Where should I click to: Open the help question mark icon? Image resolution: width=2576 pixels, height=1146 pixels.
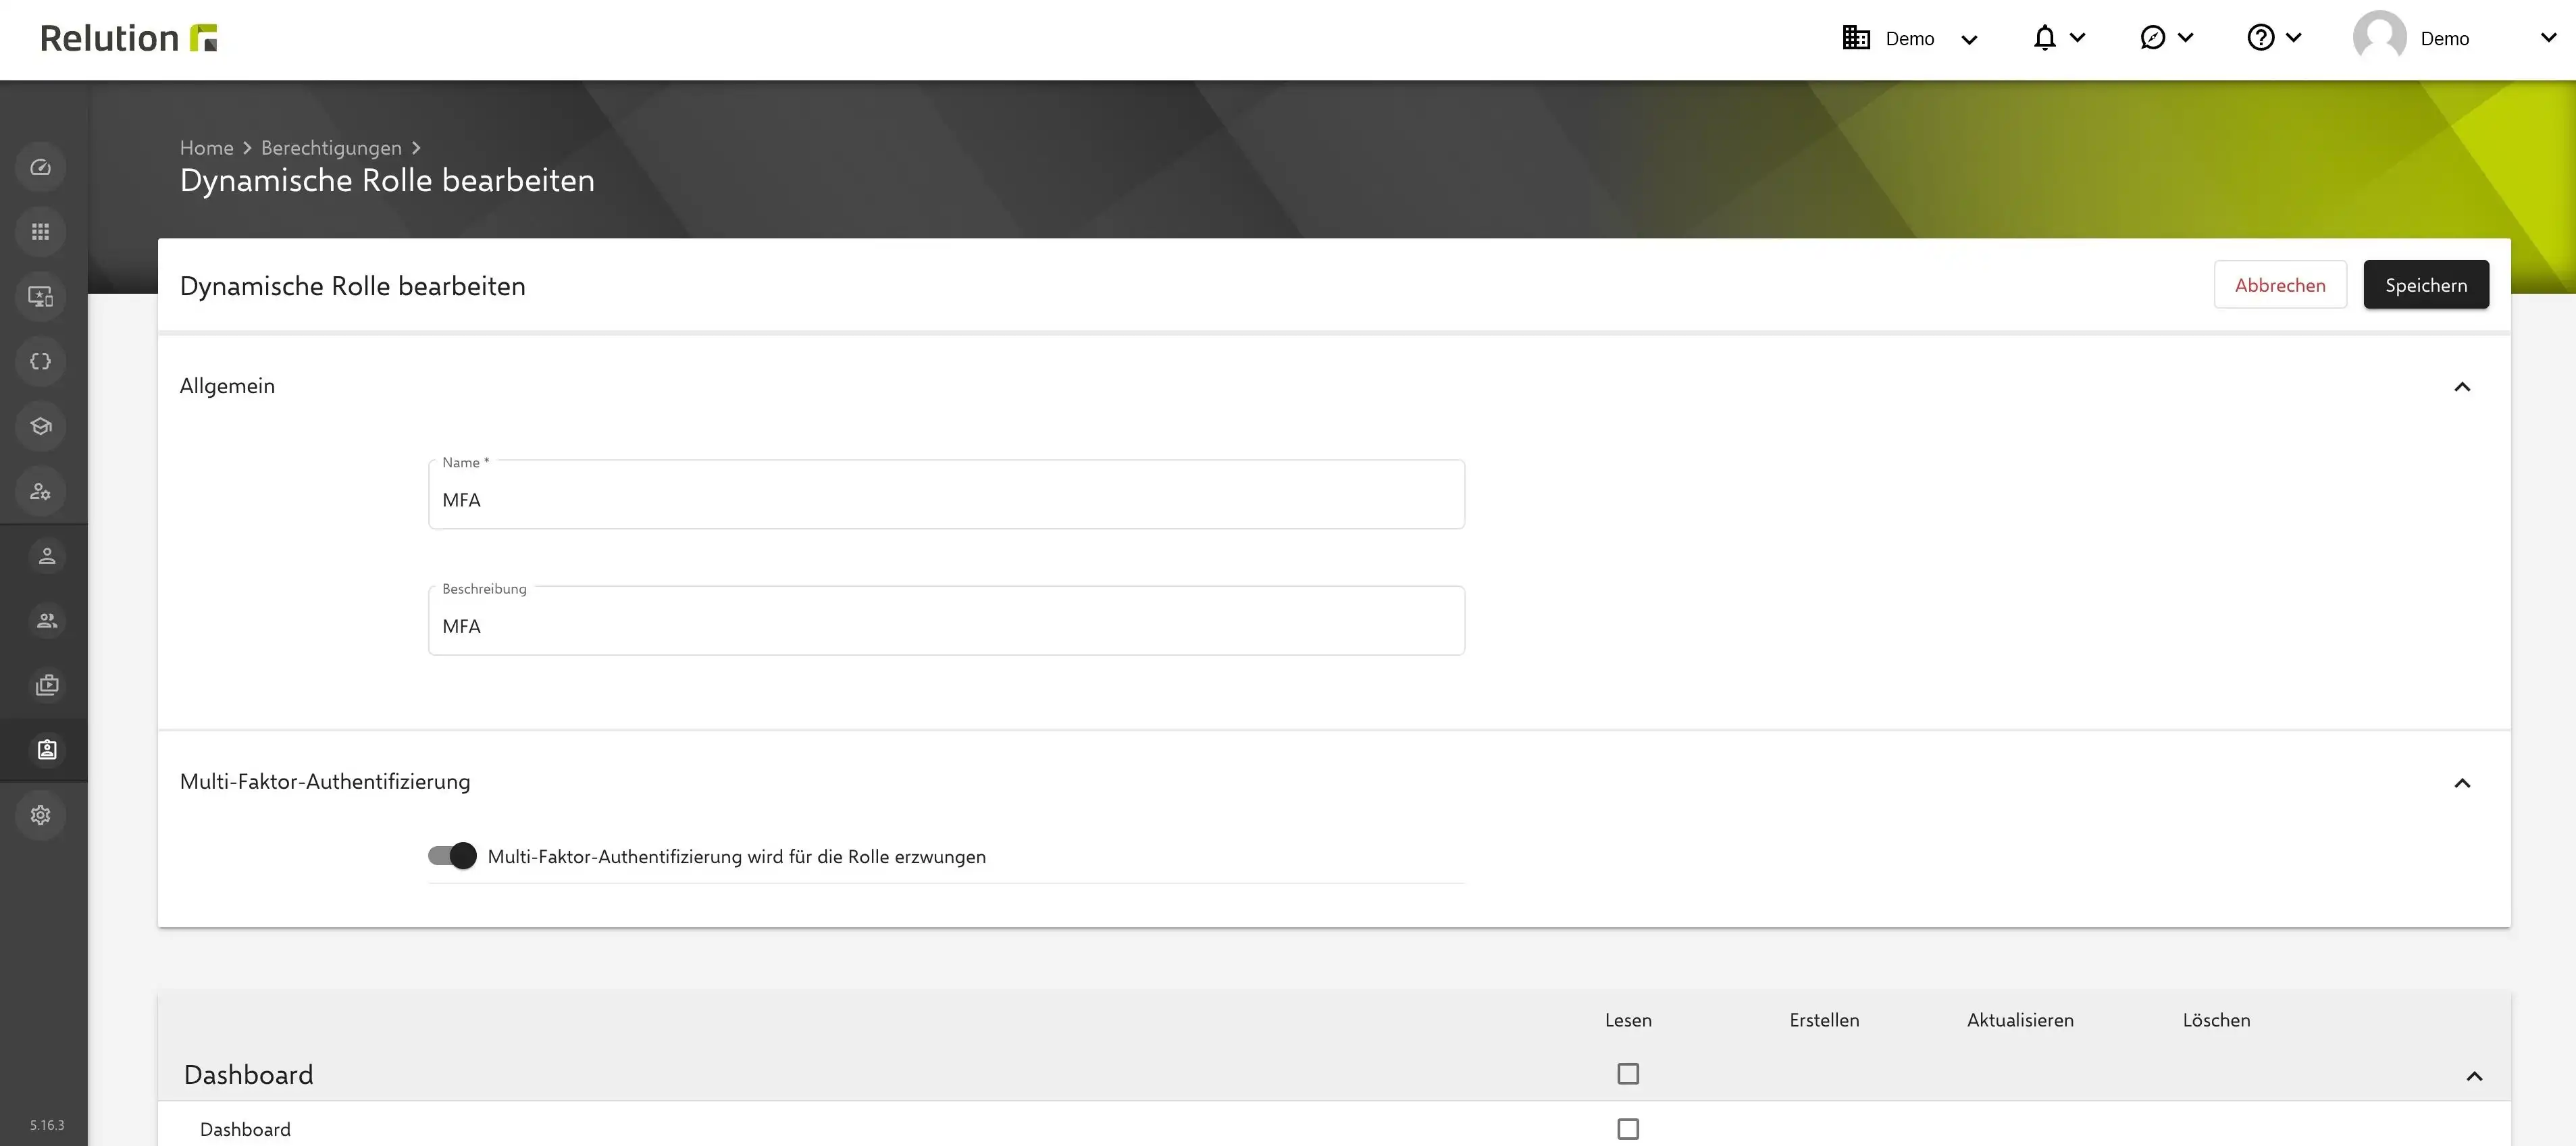coord(2261,38)
